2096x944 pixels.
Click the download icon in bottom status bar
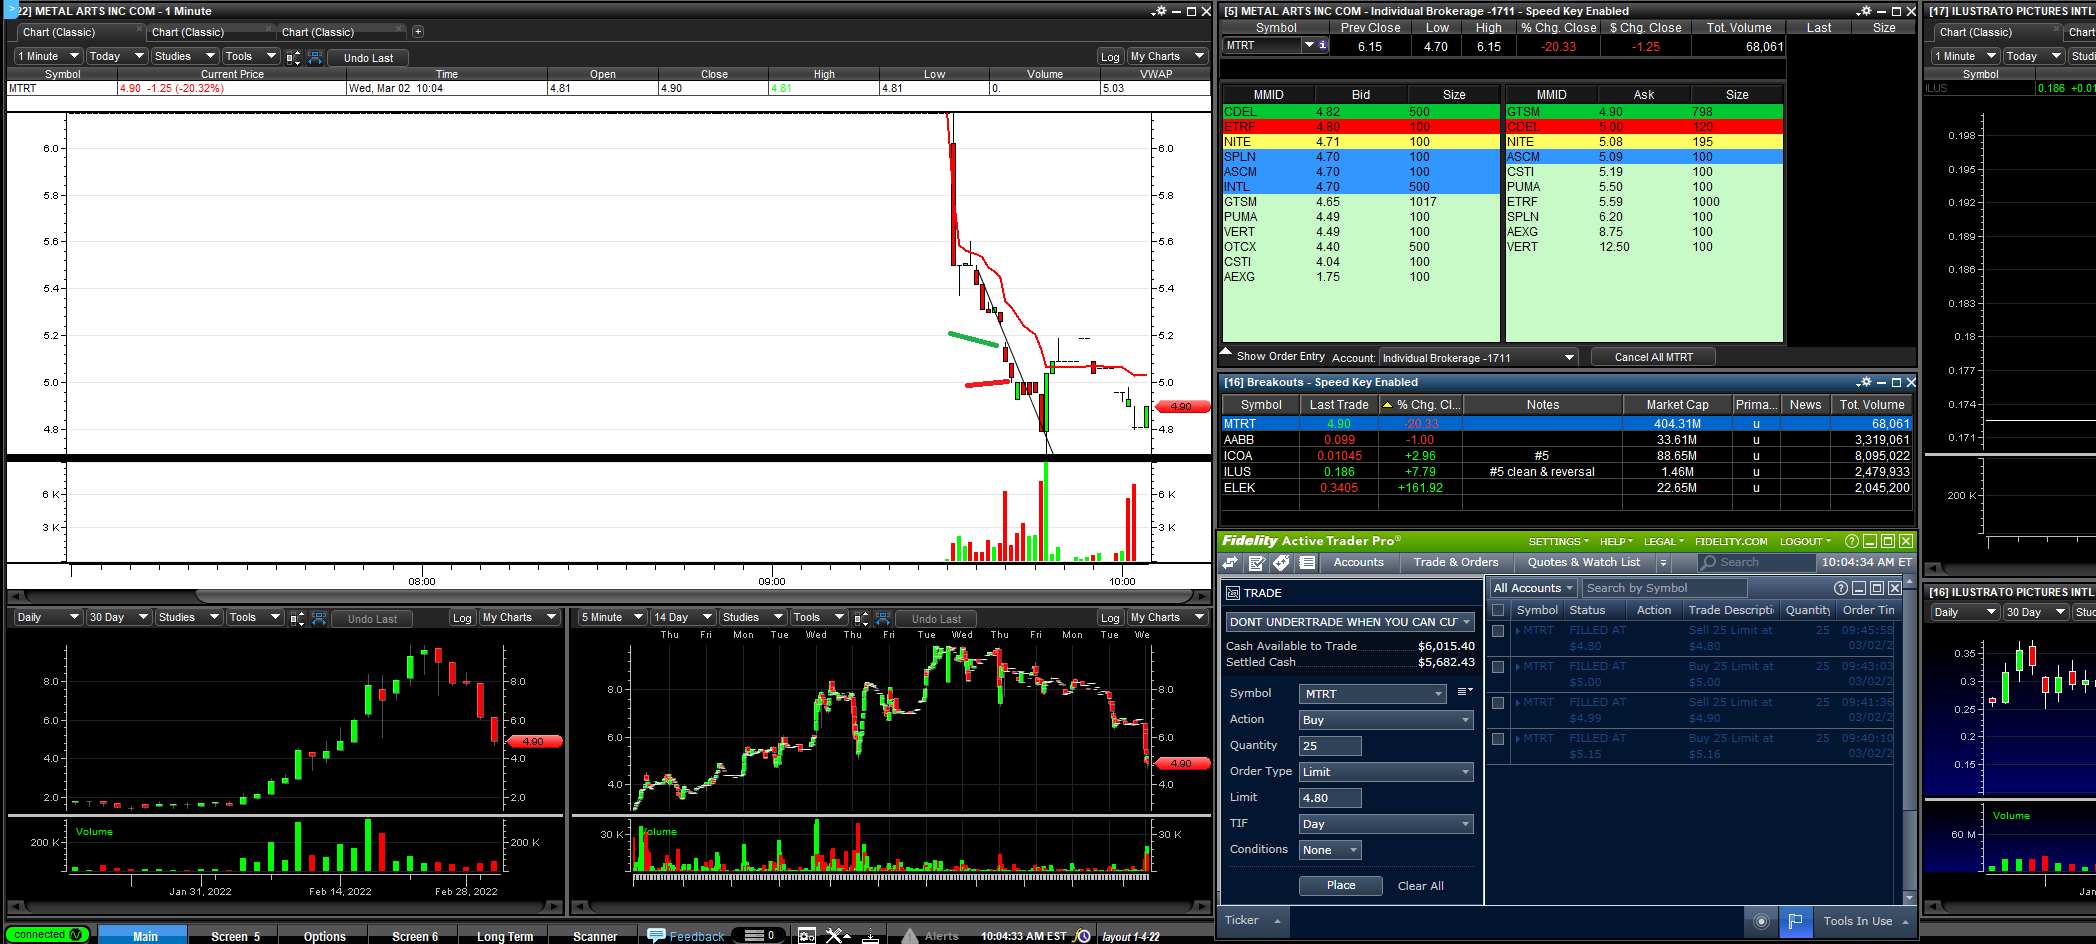coord(871,936)
